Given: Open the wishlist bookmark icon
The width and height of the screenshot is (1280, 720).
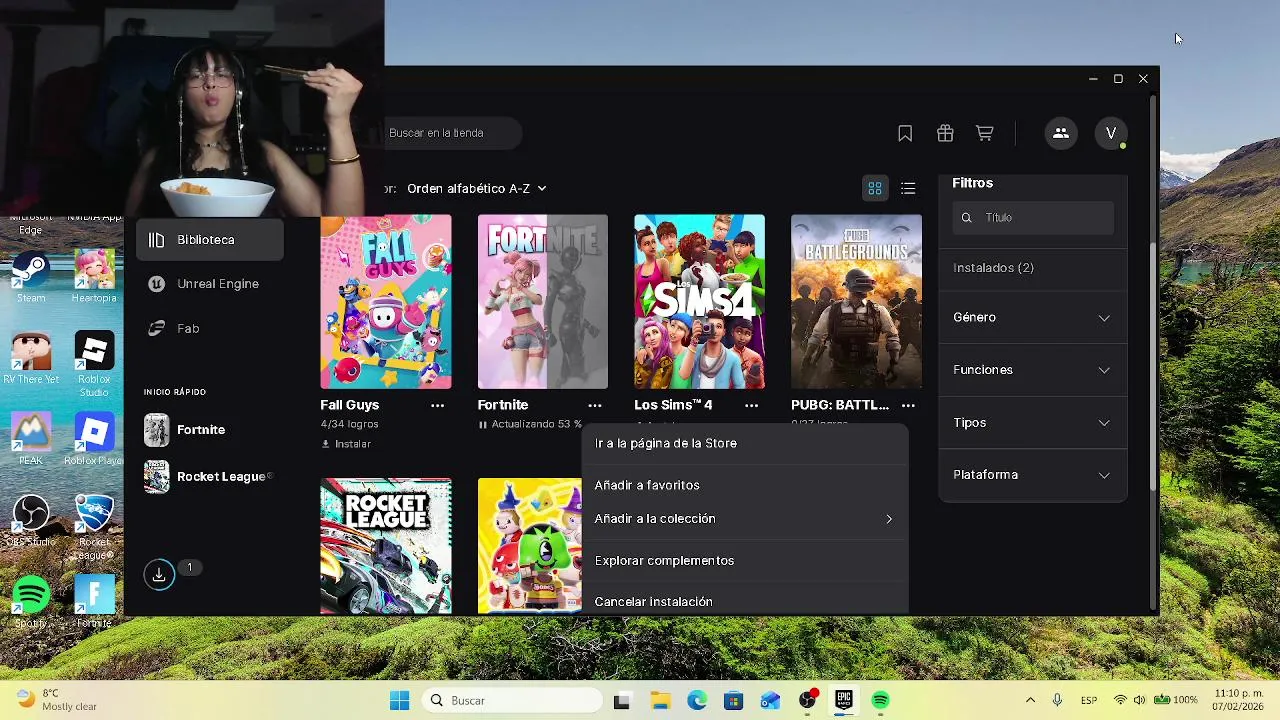Looking at the screenshot, I should point(905,133).
